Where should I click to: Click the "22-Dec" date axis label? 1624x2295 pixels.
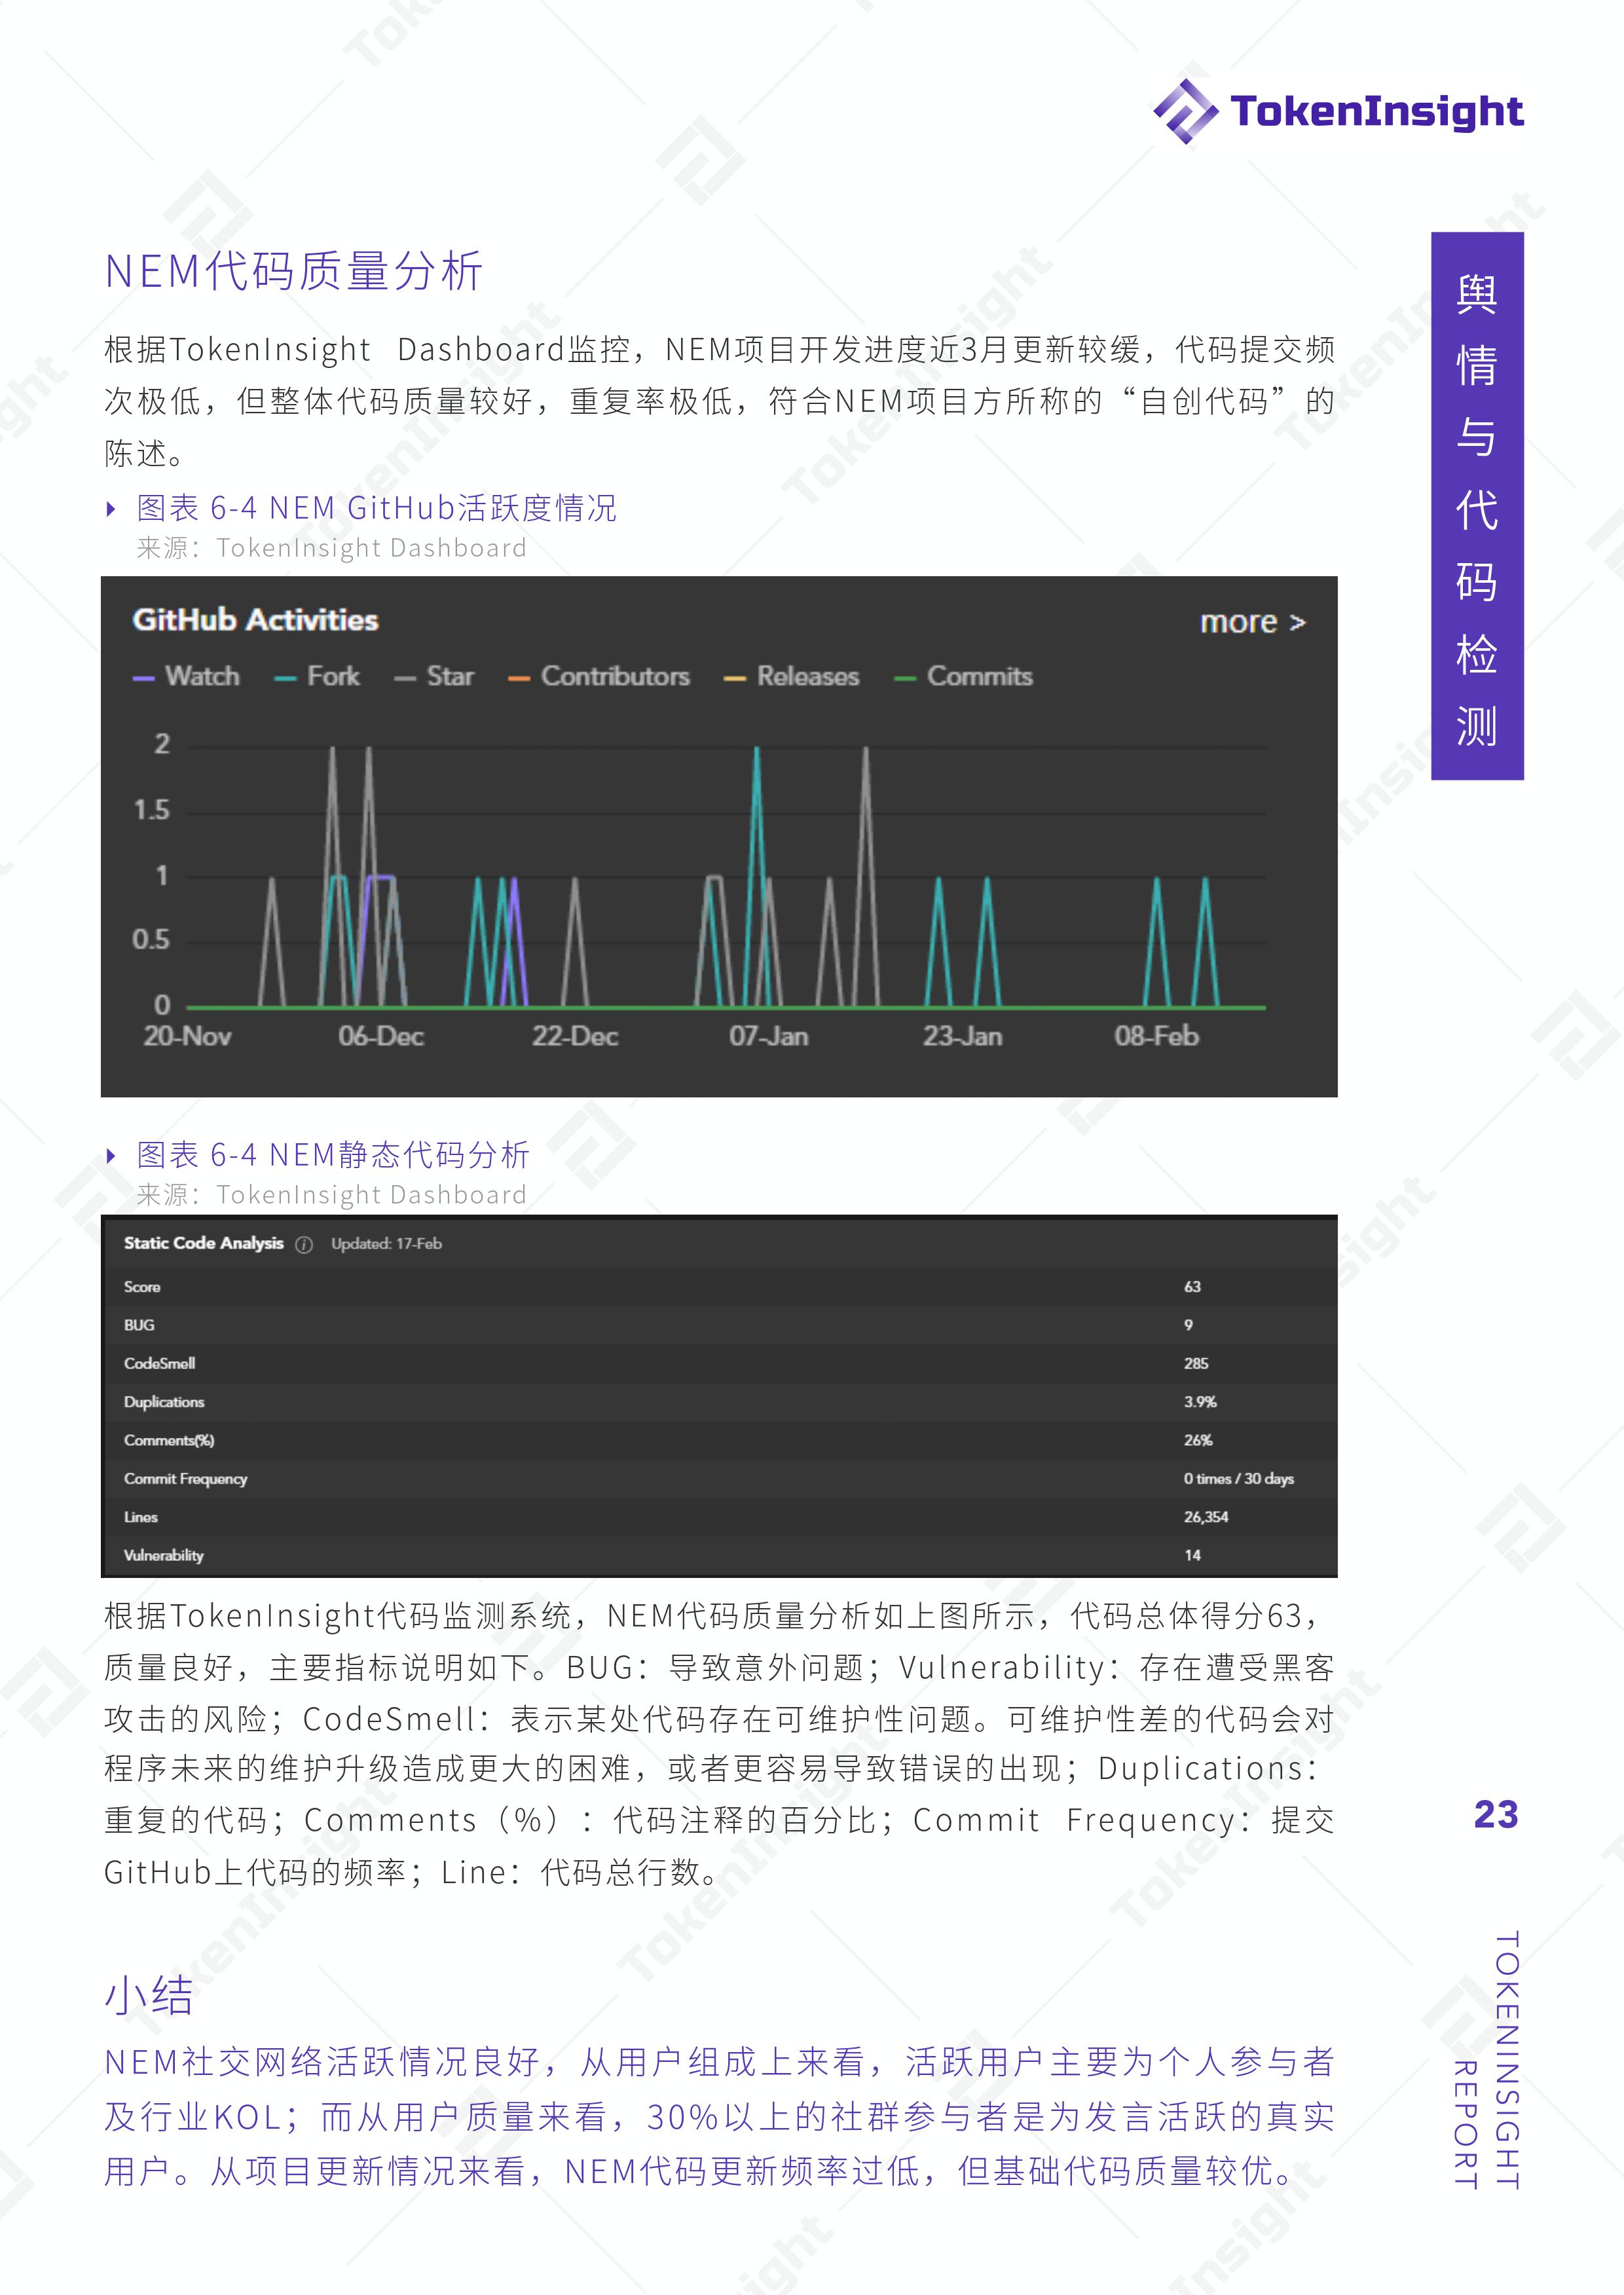coord(575,1036)
